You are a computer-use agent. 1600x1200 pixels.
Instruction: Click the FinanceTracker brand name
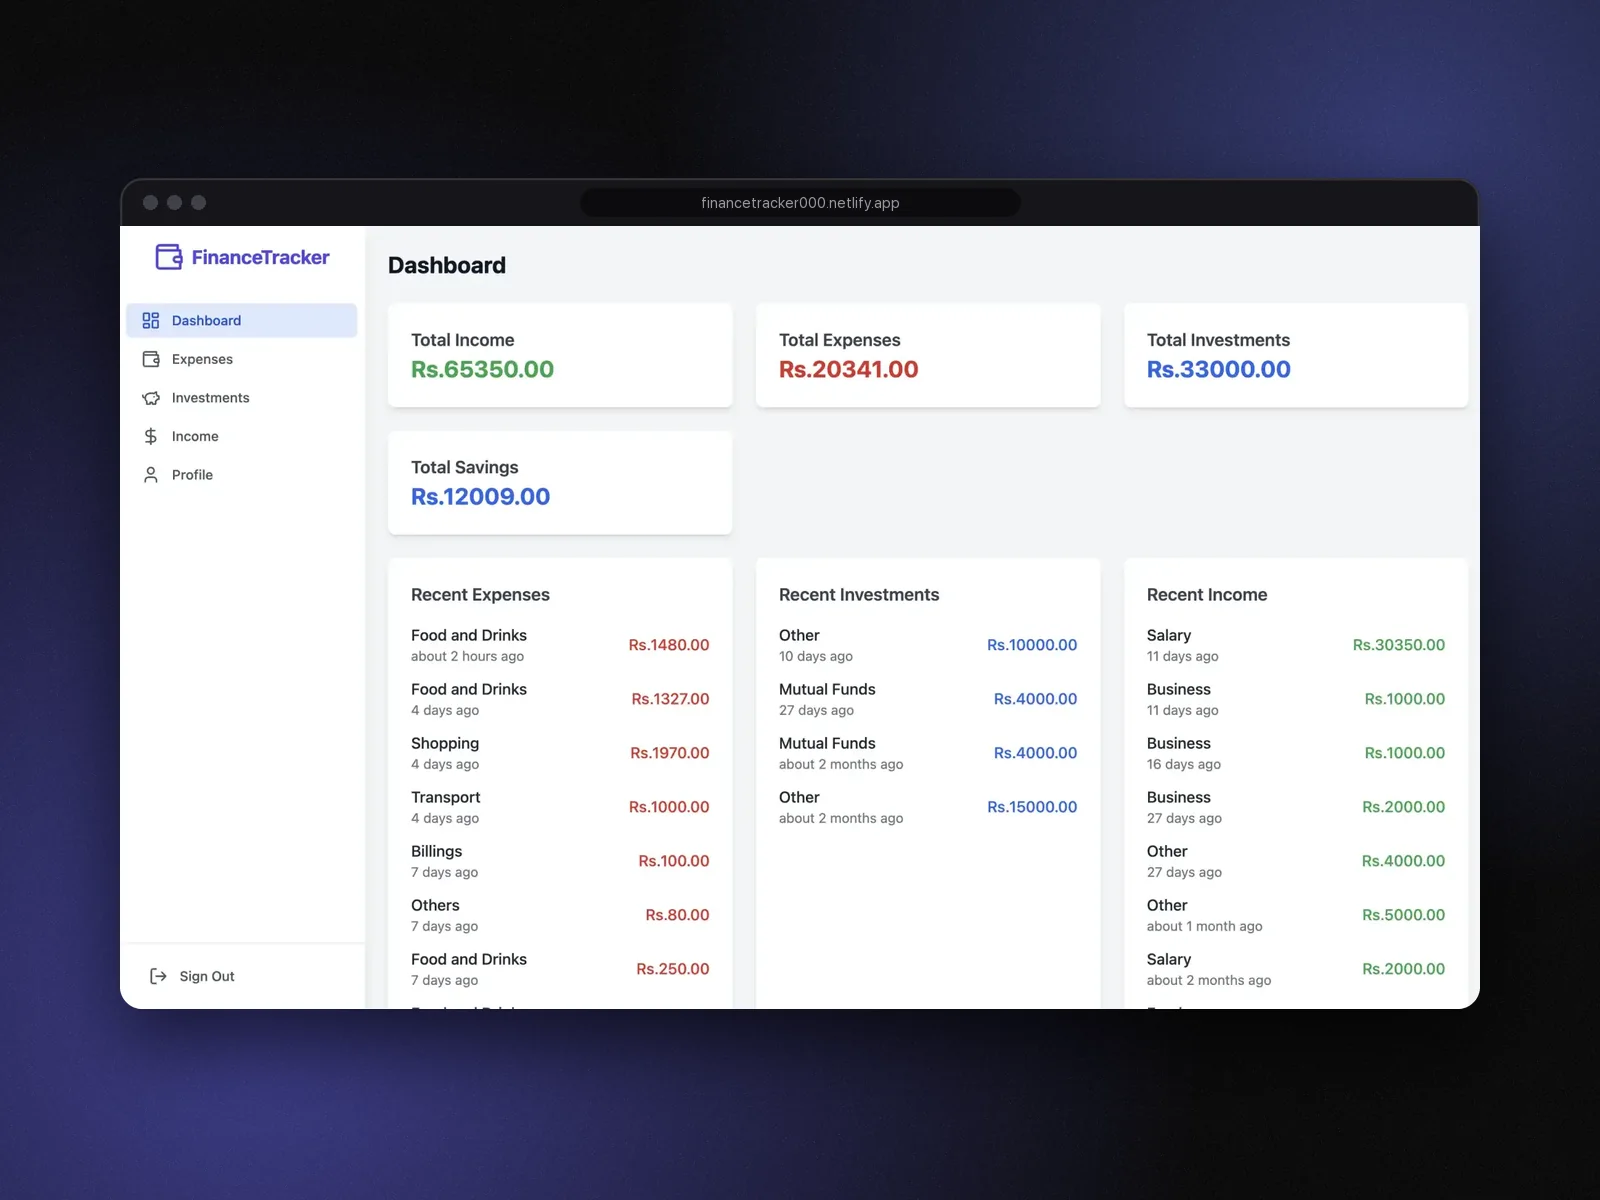pos(260,257)
